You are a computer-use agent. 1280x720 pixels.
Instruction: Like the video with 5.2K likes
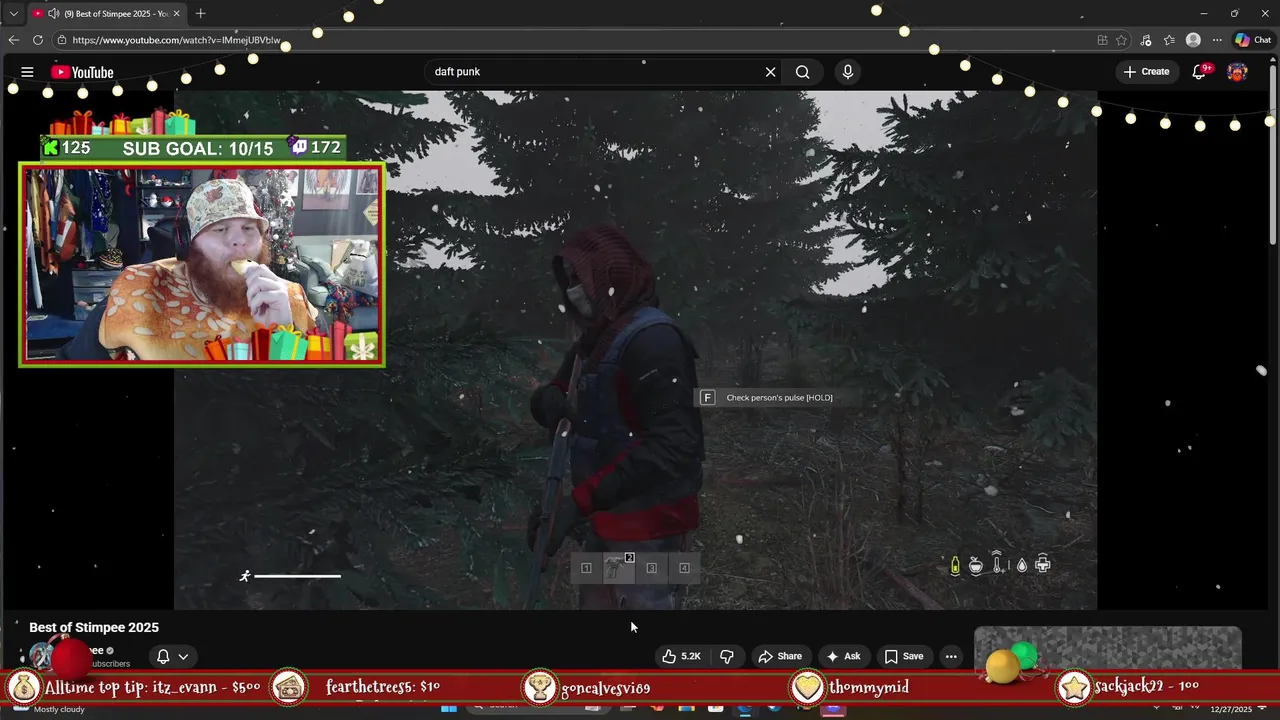coord(681,656)
